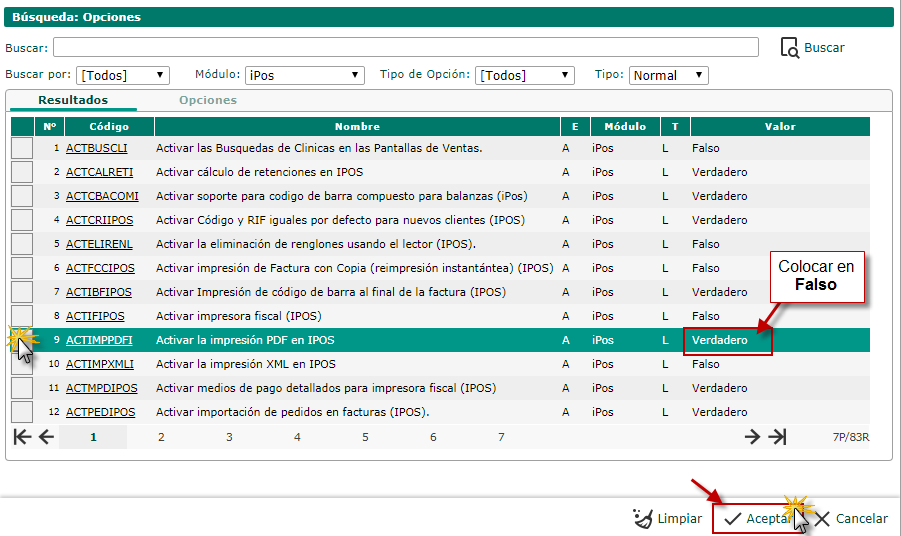Open the Tipo de Opción dropdown
Viewport: 901px width, 536px height.
[x=525, y=75]
